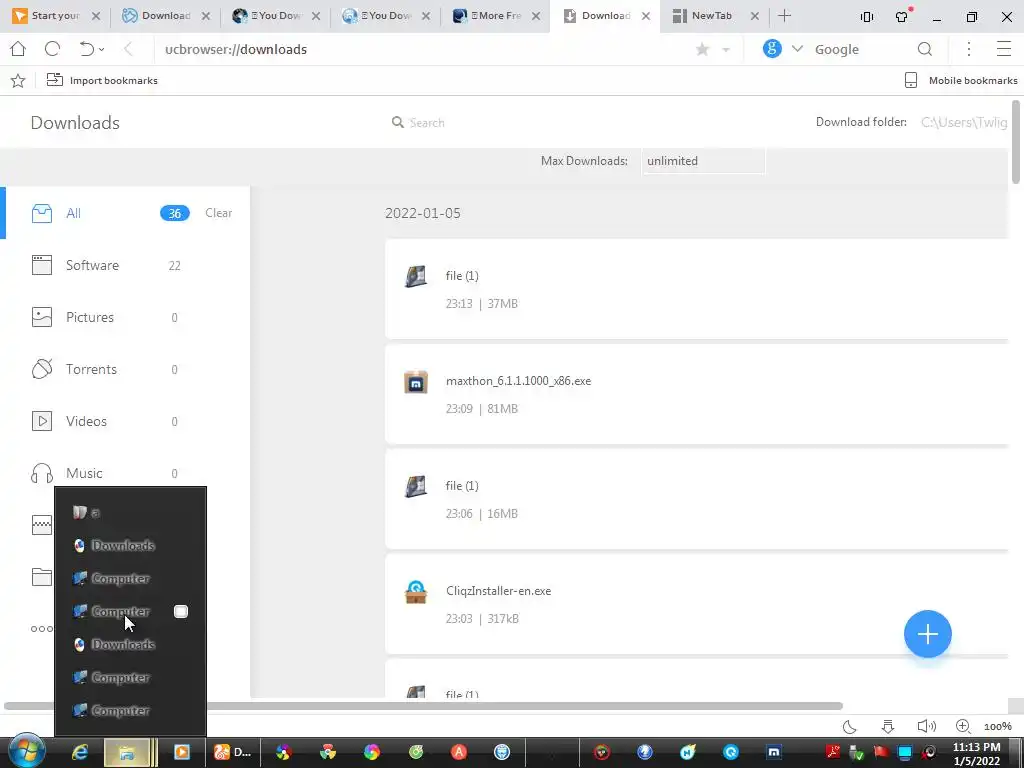1024x768 pixels.
Task: Open CliqzInstaller-en.exe download entry
Action: pos(697,605)
